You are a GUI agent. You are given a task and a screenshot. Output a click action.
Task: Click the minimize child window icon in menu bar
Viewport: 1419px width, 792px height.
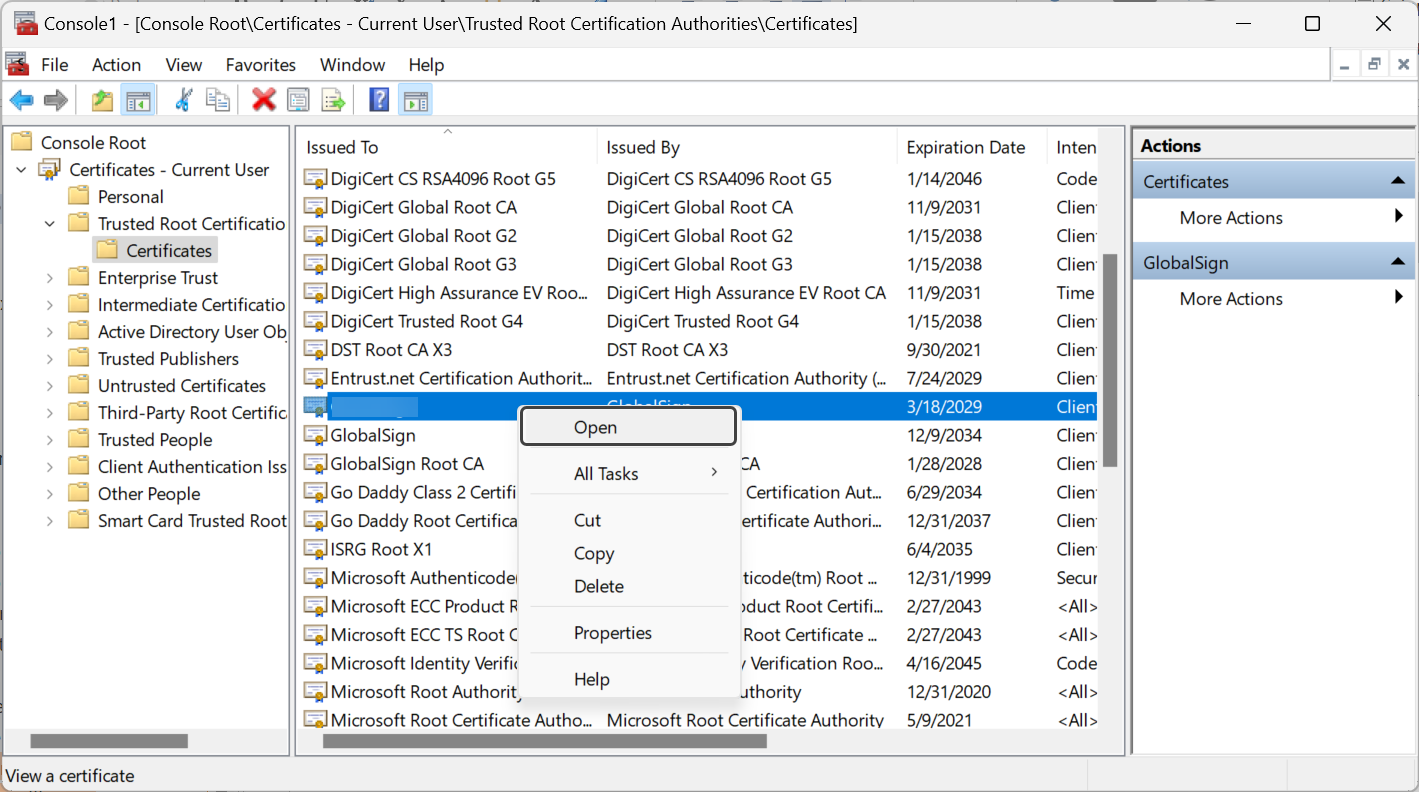coord(1346,64)
